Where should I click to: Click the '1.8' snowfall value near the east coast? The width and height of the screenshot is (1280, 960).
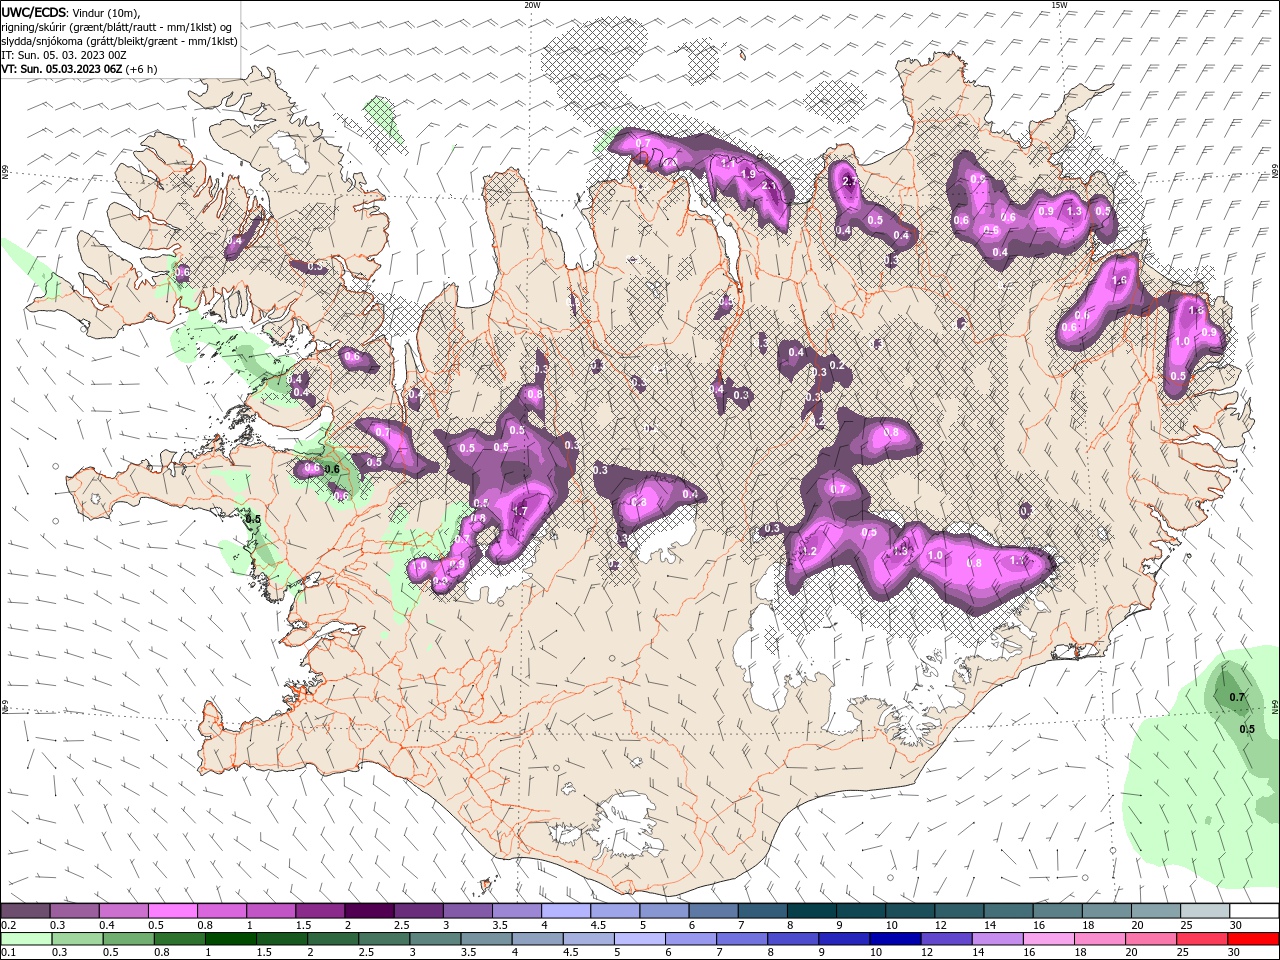(x=1195, y=311)
